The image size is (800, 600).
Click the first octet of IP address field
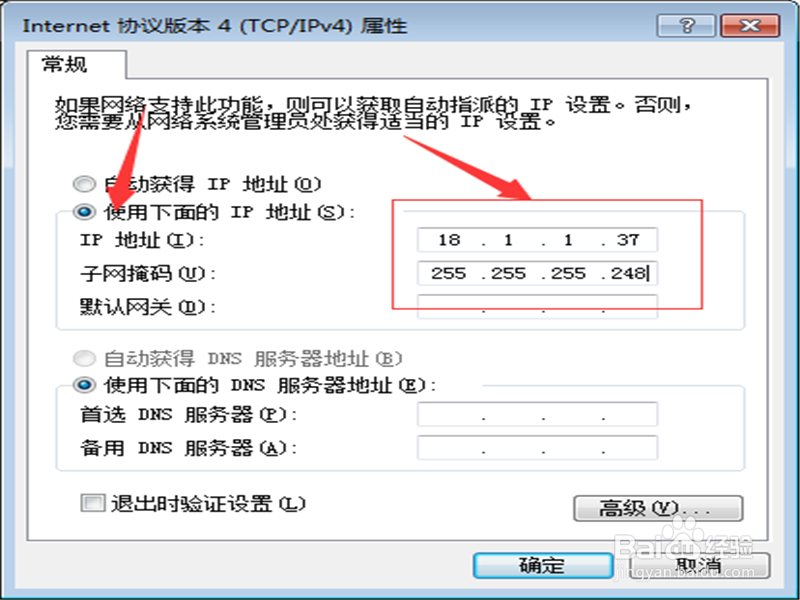(449, 240)
